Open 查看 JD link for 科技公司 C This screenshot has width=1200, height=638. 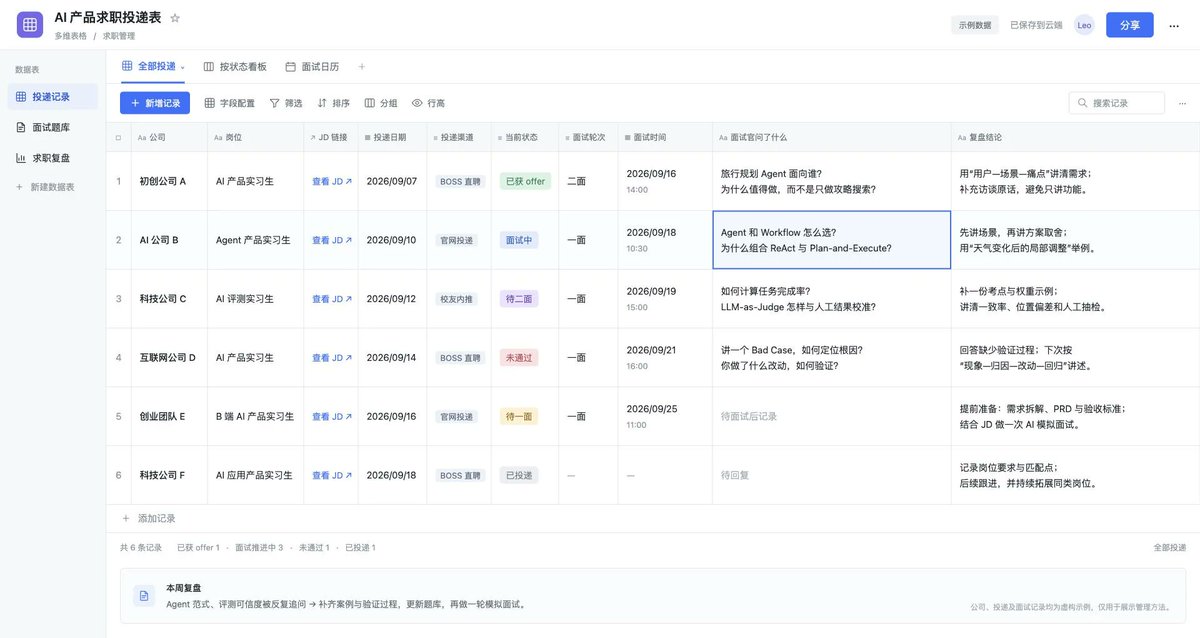click(331, 299)
